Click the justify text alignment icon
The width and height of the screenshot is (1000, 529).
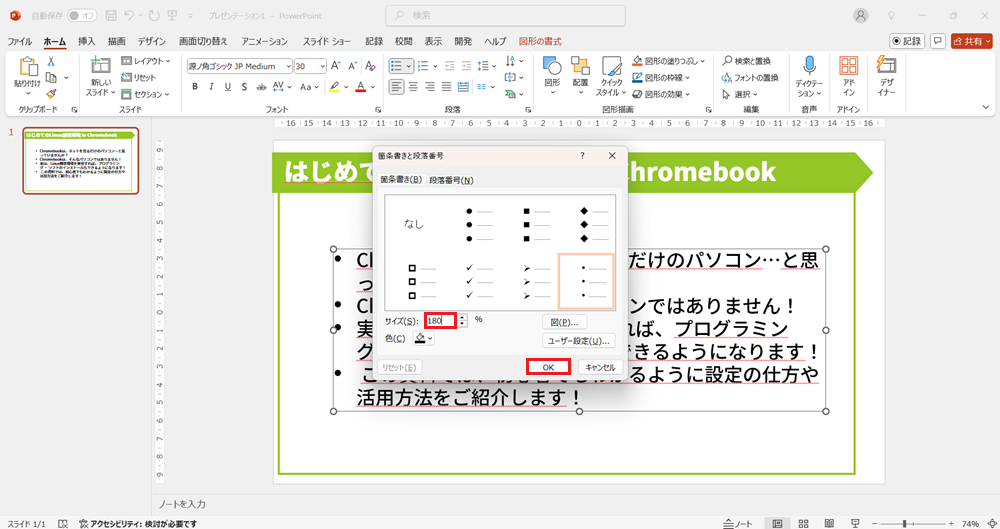click(x=446, y=87)
